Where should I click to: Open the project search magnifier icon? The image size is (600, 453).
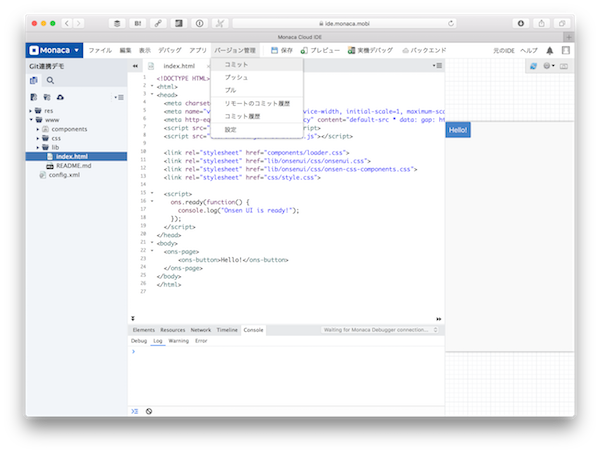click(x=50, y=80)
